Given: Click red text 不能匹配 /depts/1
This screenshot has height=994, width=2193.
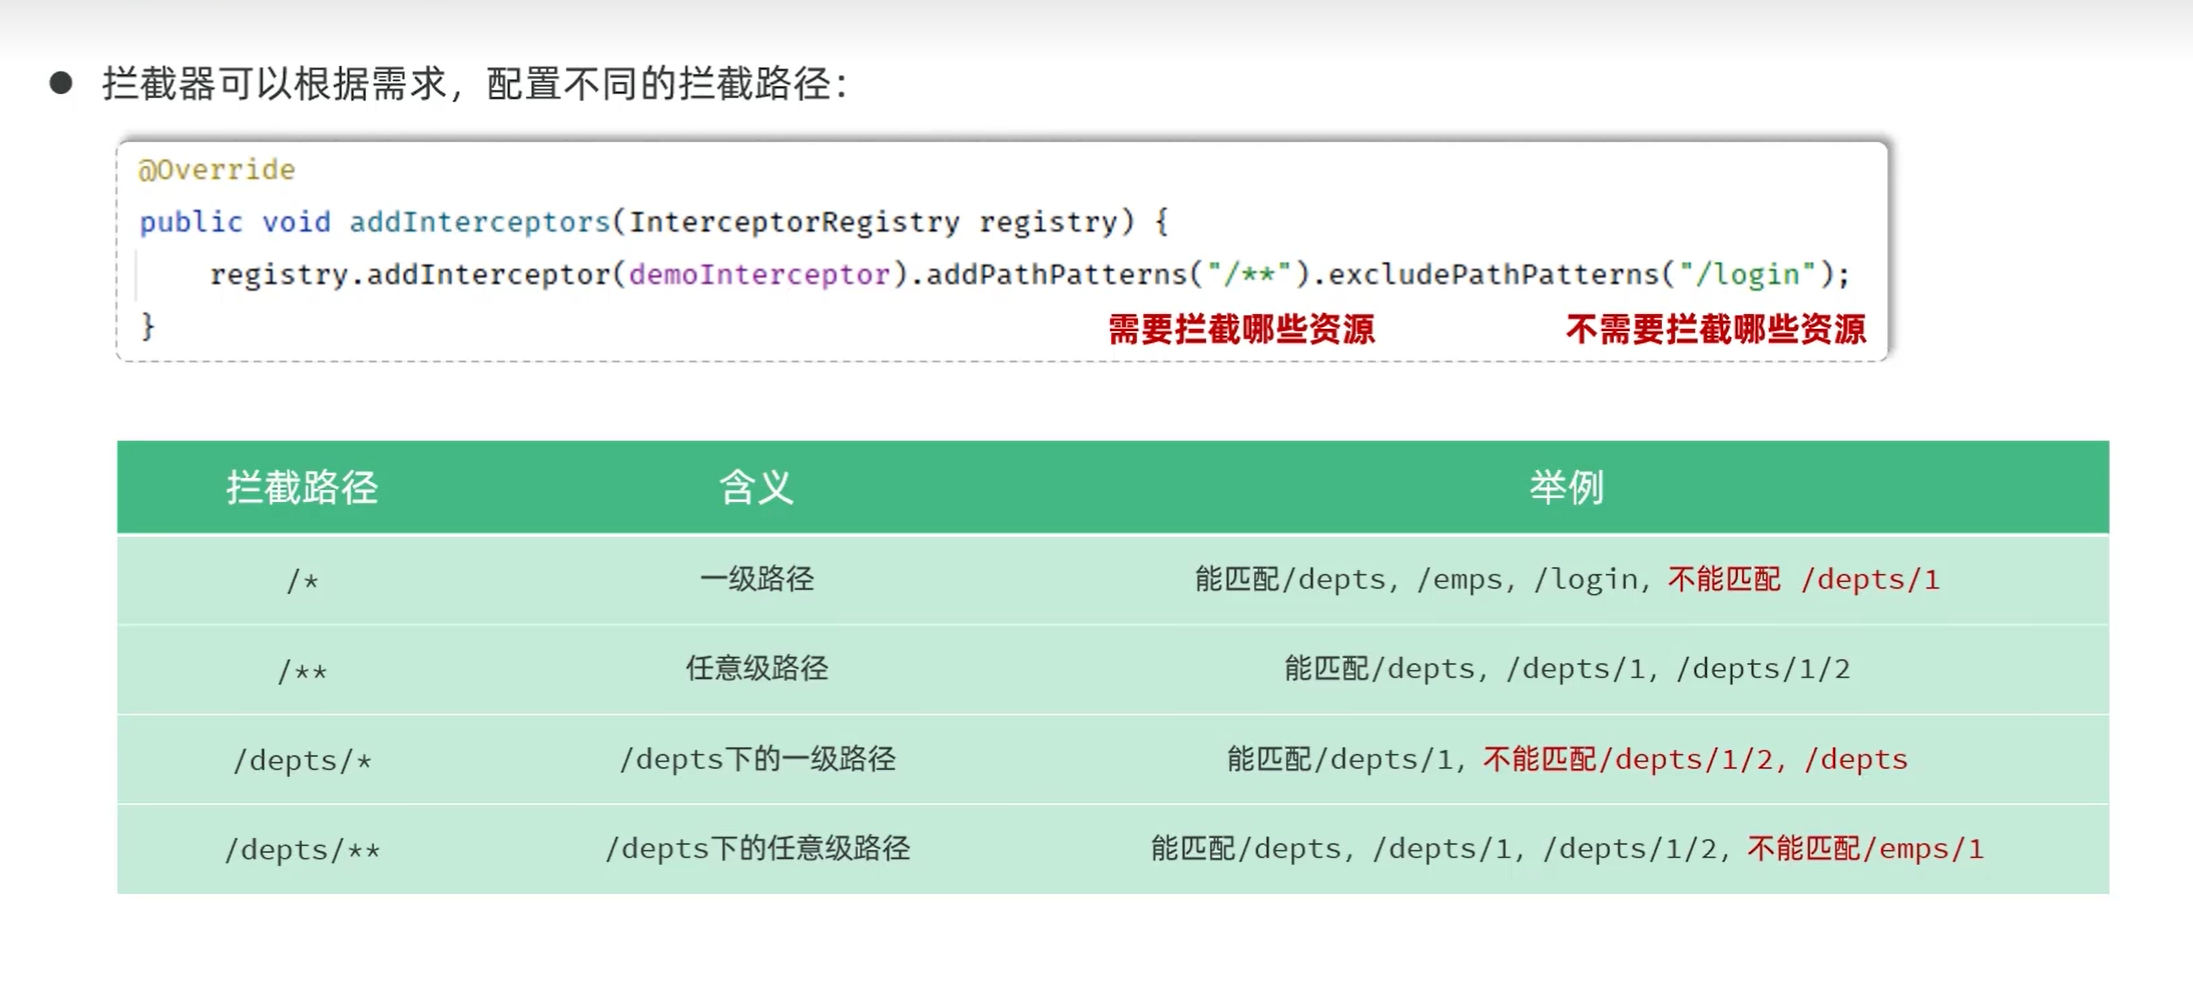Looking at the screenshot, I should point(1804,579).
